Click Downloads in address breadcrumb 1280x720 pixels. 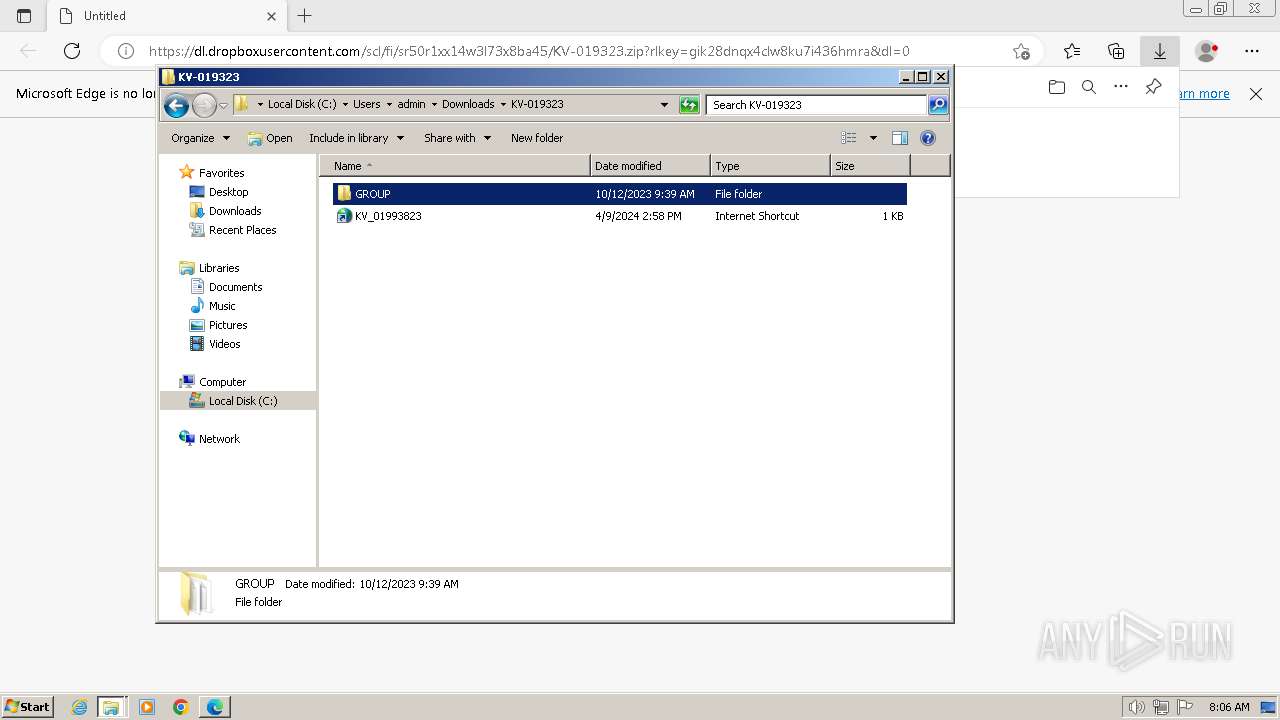tap(468, 104)
